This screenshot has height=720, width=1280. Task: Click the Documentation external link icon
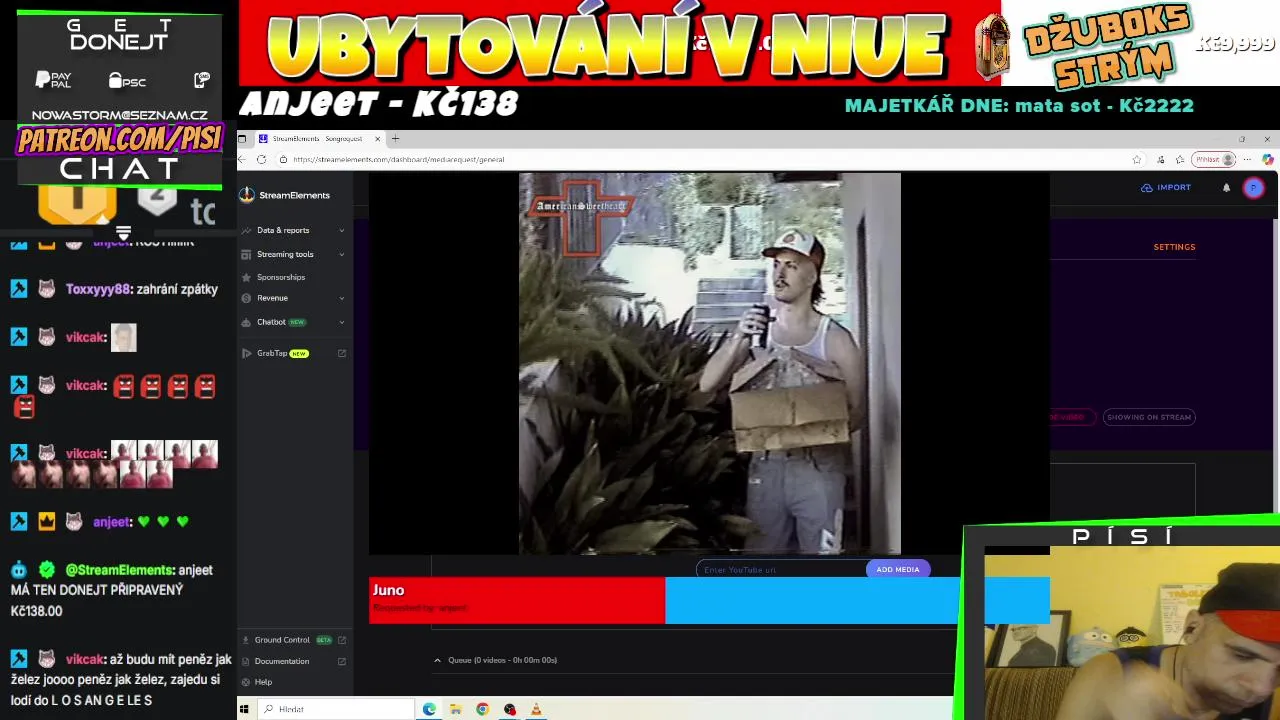click(x=341, y=661)
